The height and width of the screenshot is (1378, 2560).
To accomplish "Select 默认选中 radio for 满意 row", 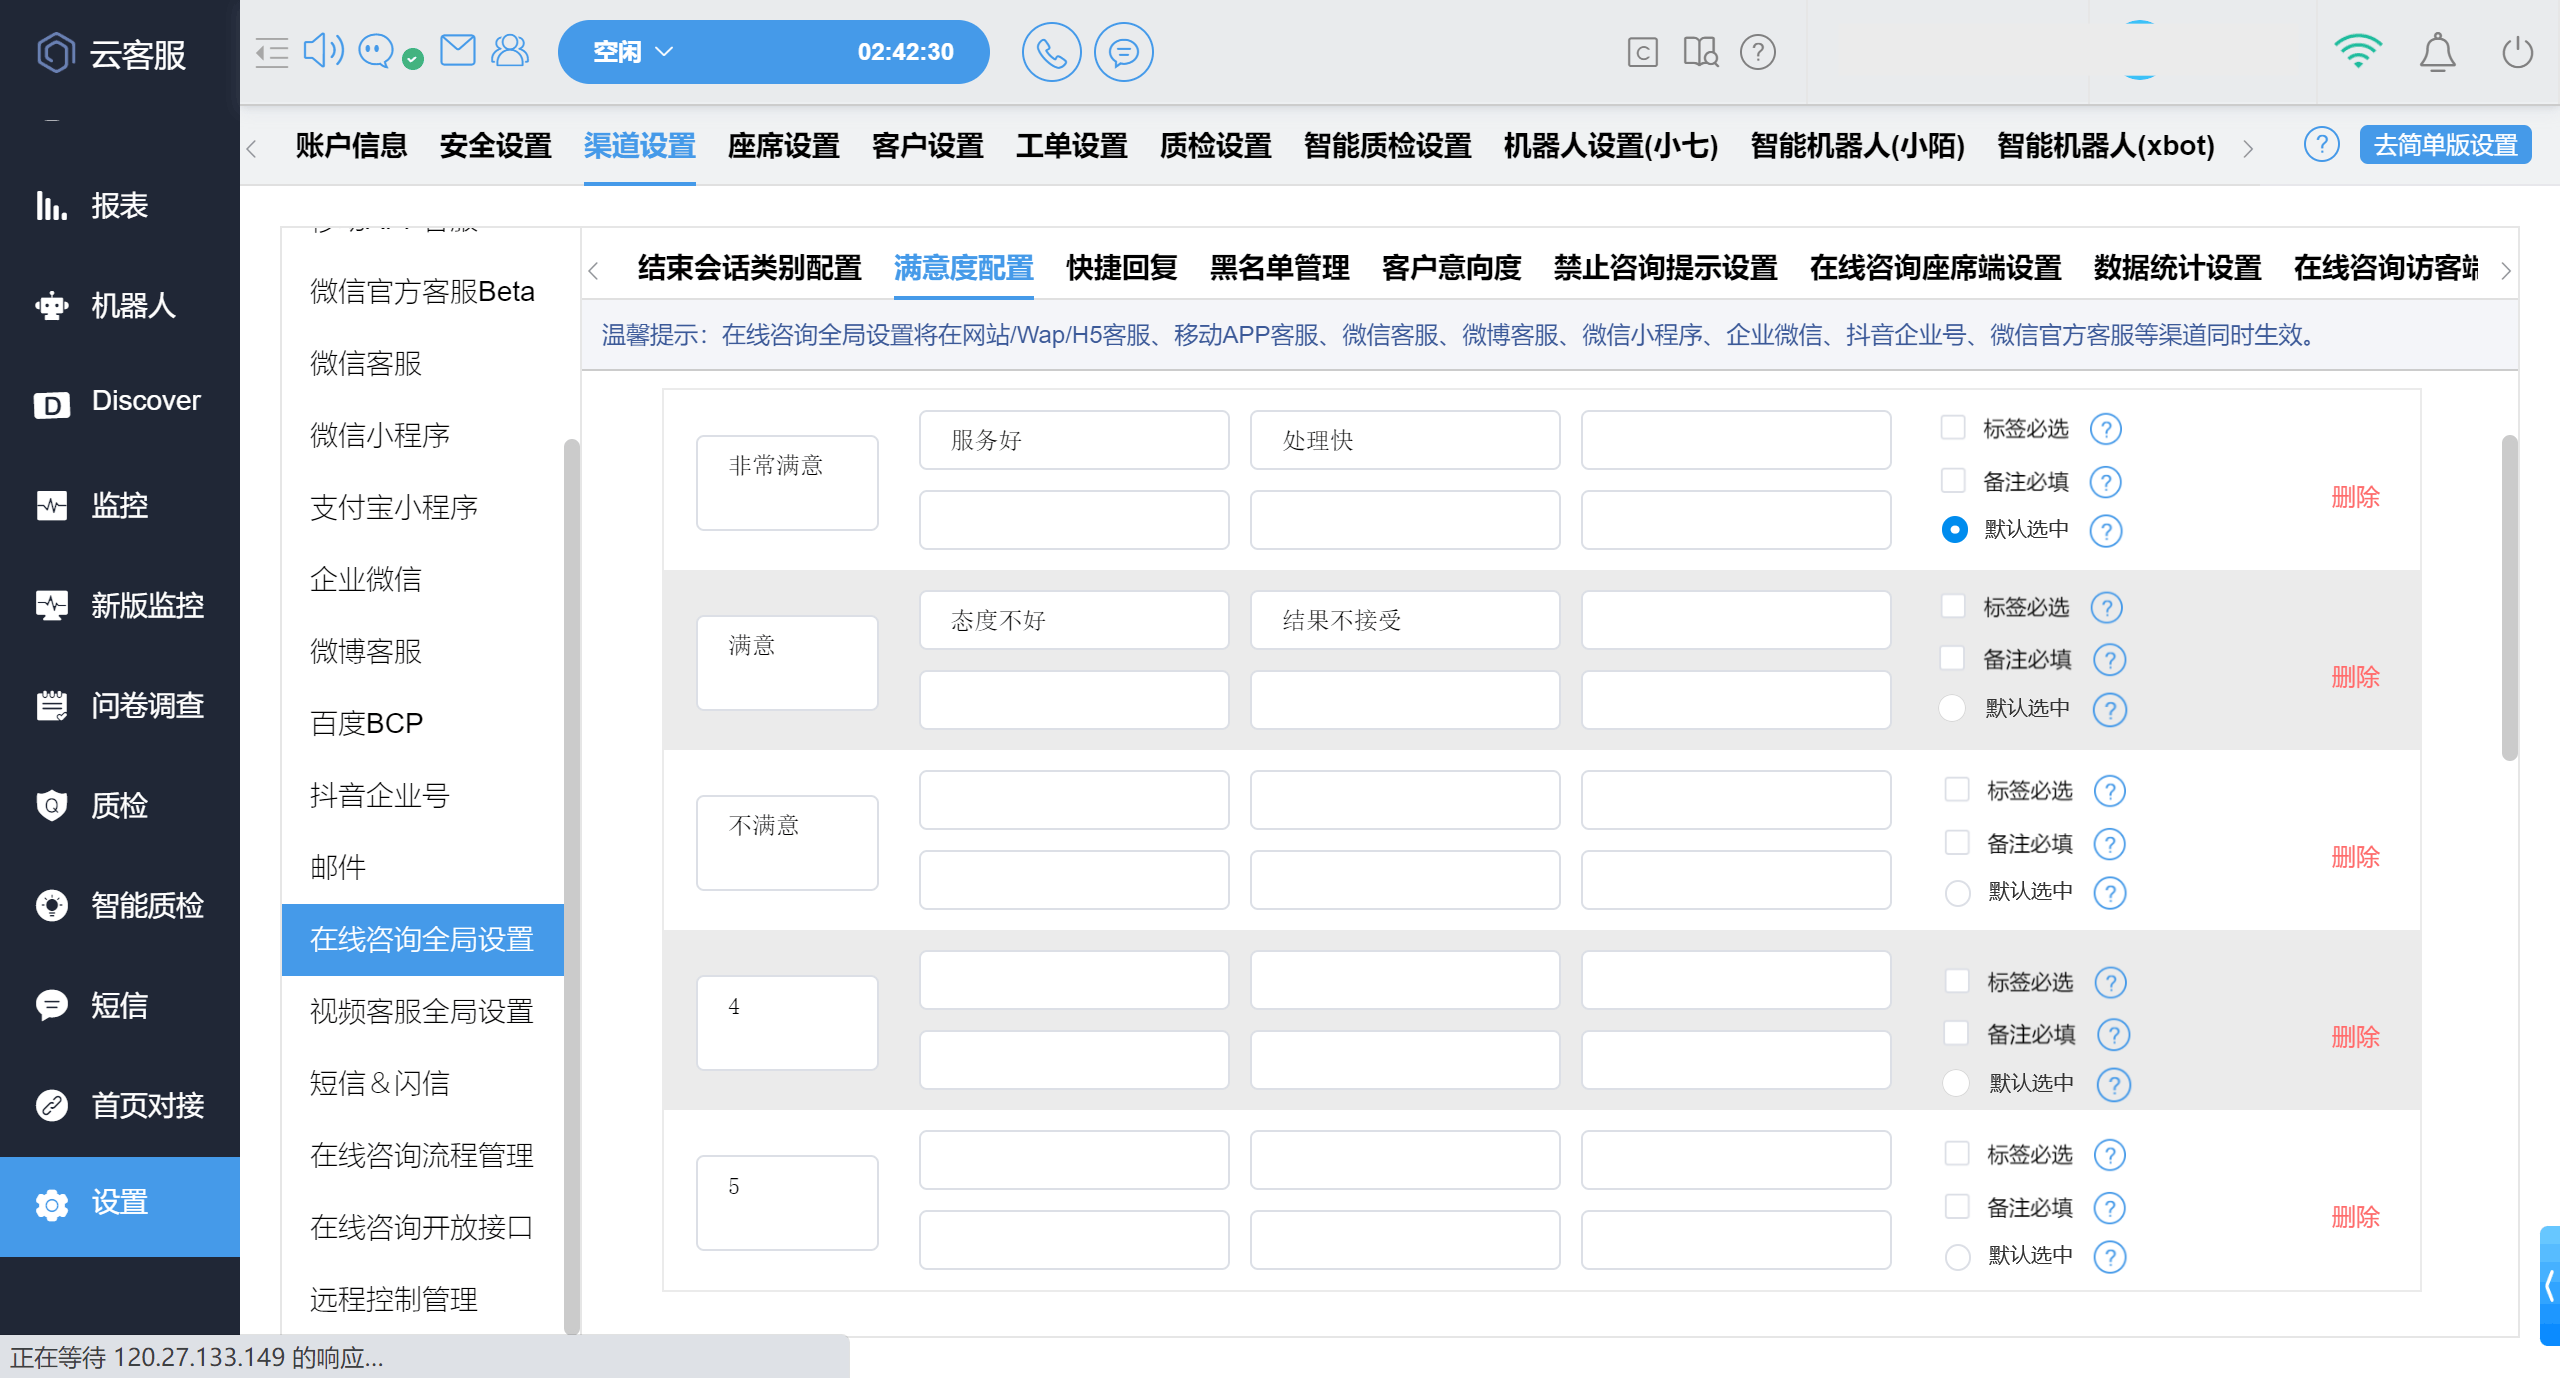I will coord(1952,708).
